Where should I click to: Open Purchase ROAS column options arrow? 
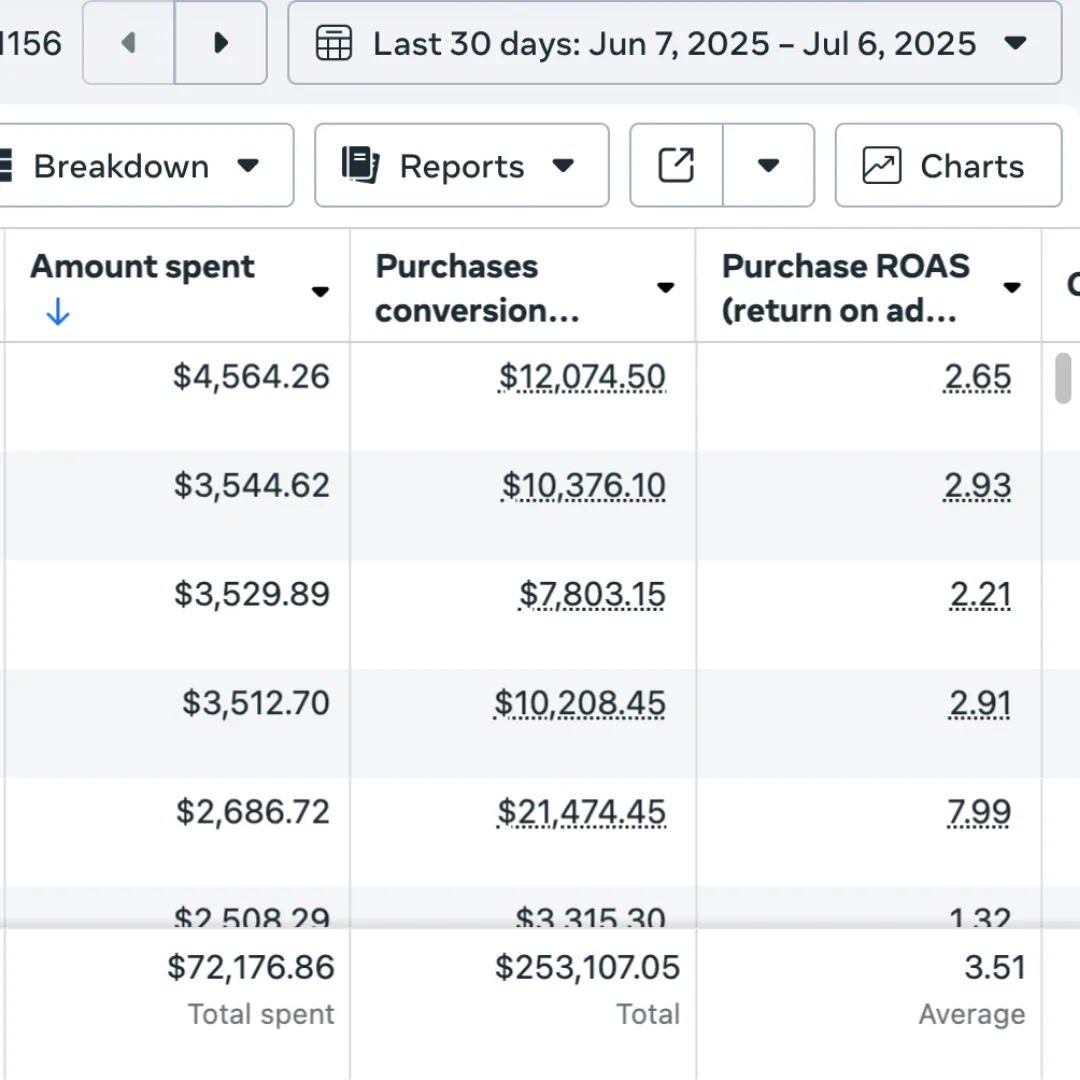pos(1012,288)
